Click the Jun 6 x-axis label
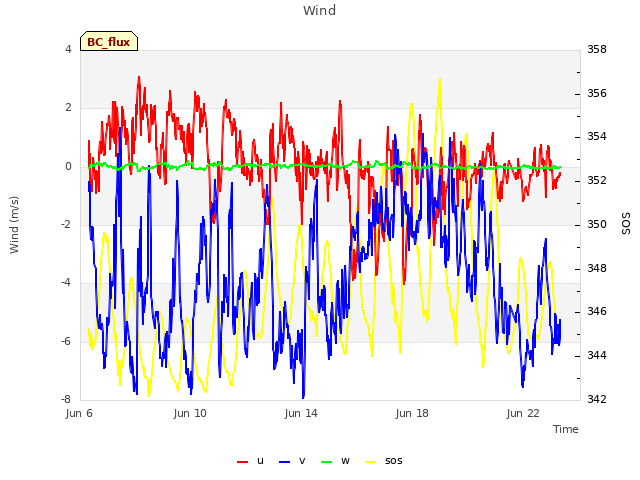This screenshot has width=640, height=480. coord(79,413)
